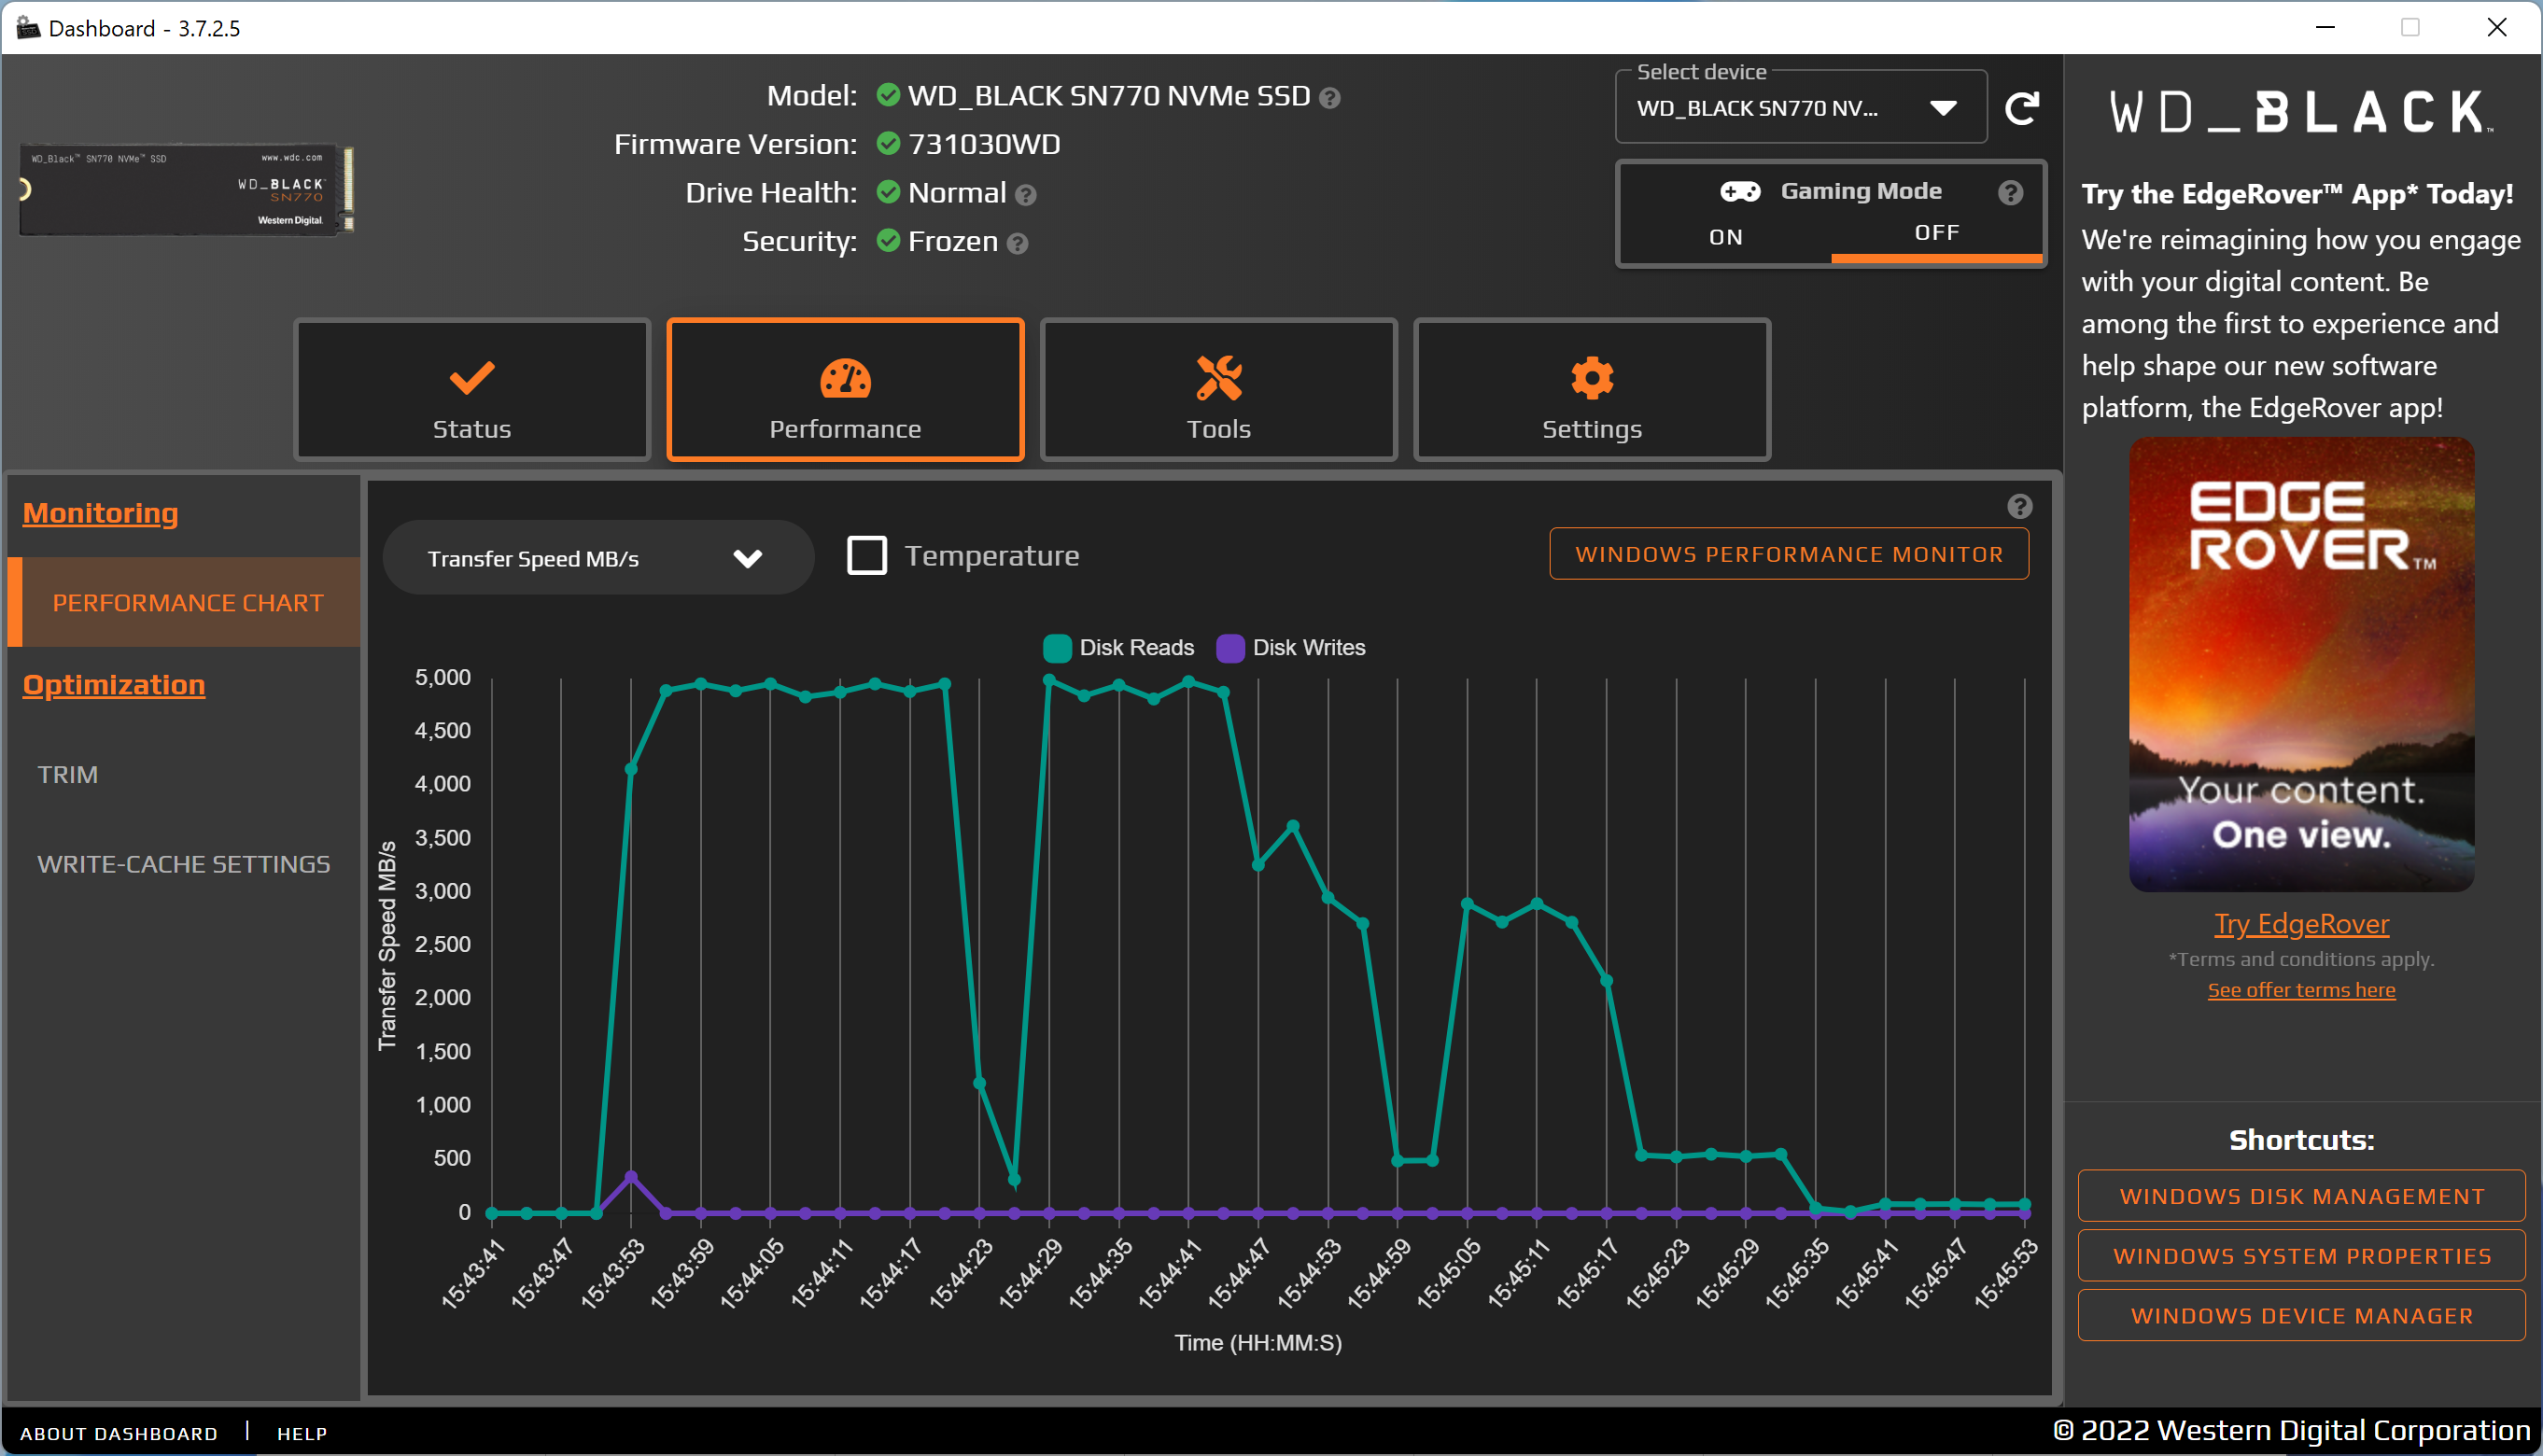
Task: Switch to the Performance tab
Action: (x=845, y=390)
